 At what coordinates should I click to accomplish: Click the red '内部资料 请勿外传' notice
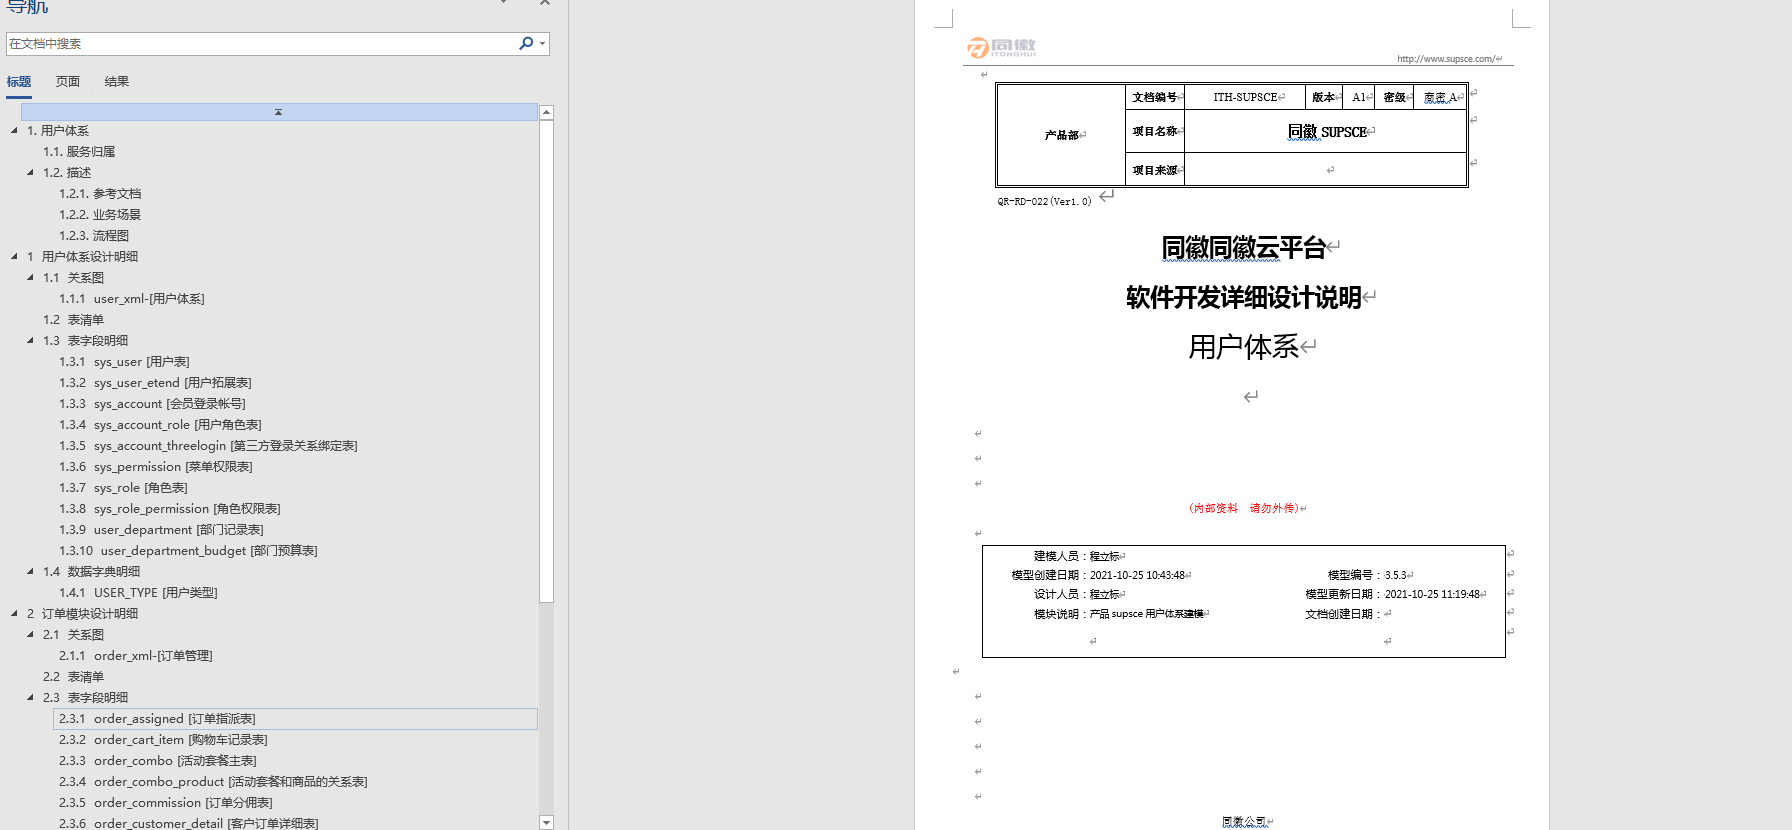coord(1244,508)
